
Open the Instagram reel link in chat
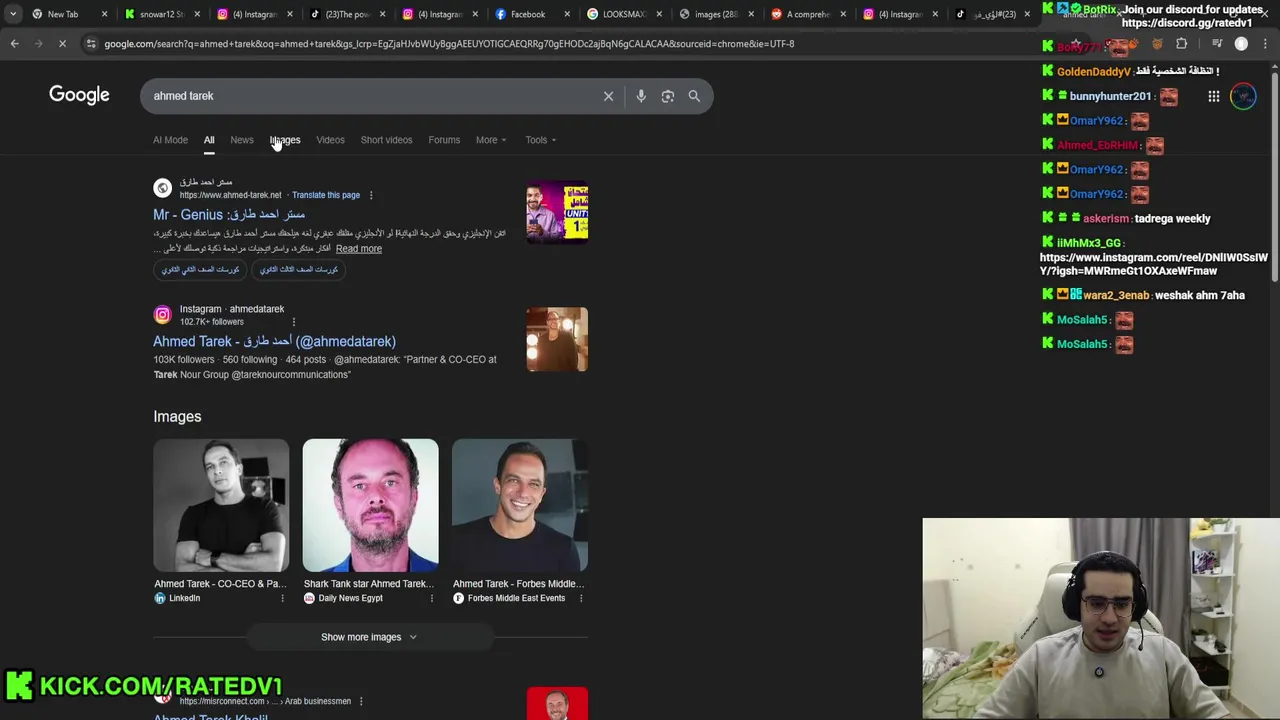pos(1153,264)
